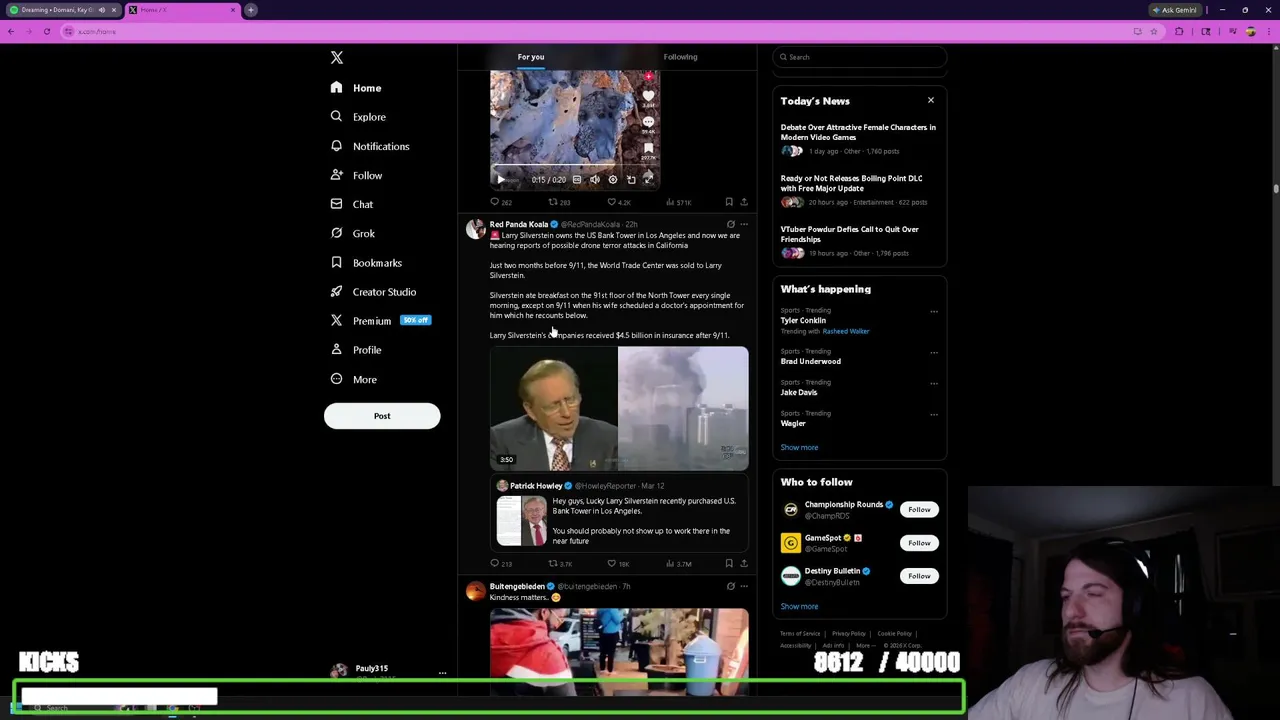The height and width of the screenshot is (720, 1280).
Task: Click the X logo in sidebar
Action: click(337, 58)
